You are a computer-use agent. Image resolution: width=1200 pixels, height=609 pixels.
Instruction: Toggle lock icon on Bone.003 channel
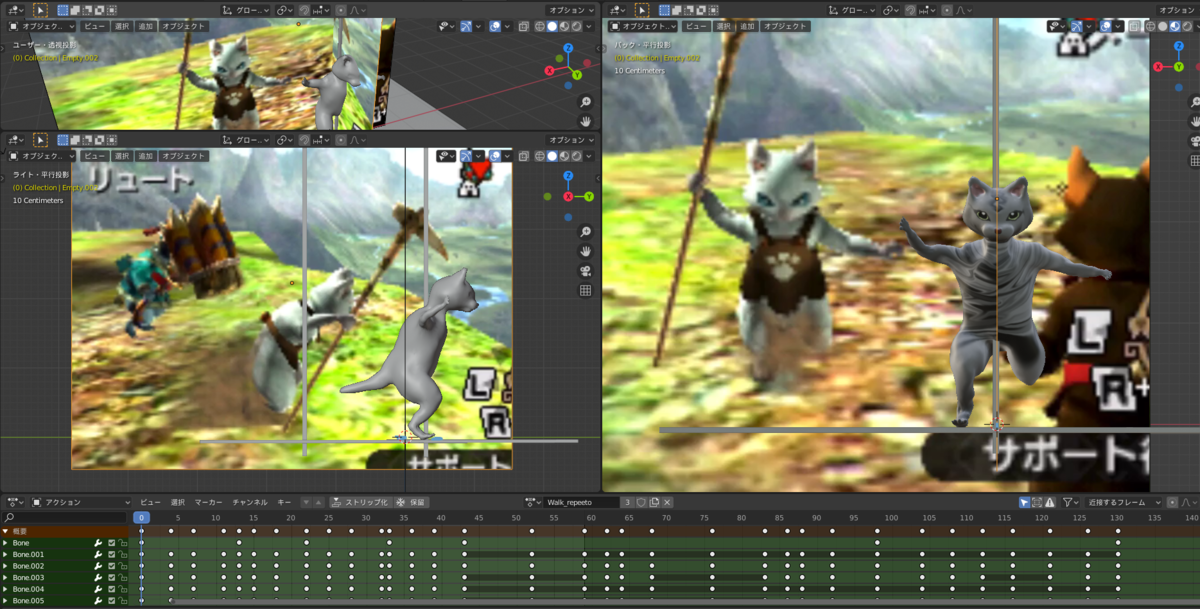click(123, 578)
